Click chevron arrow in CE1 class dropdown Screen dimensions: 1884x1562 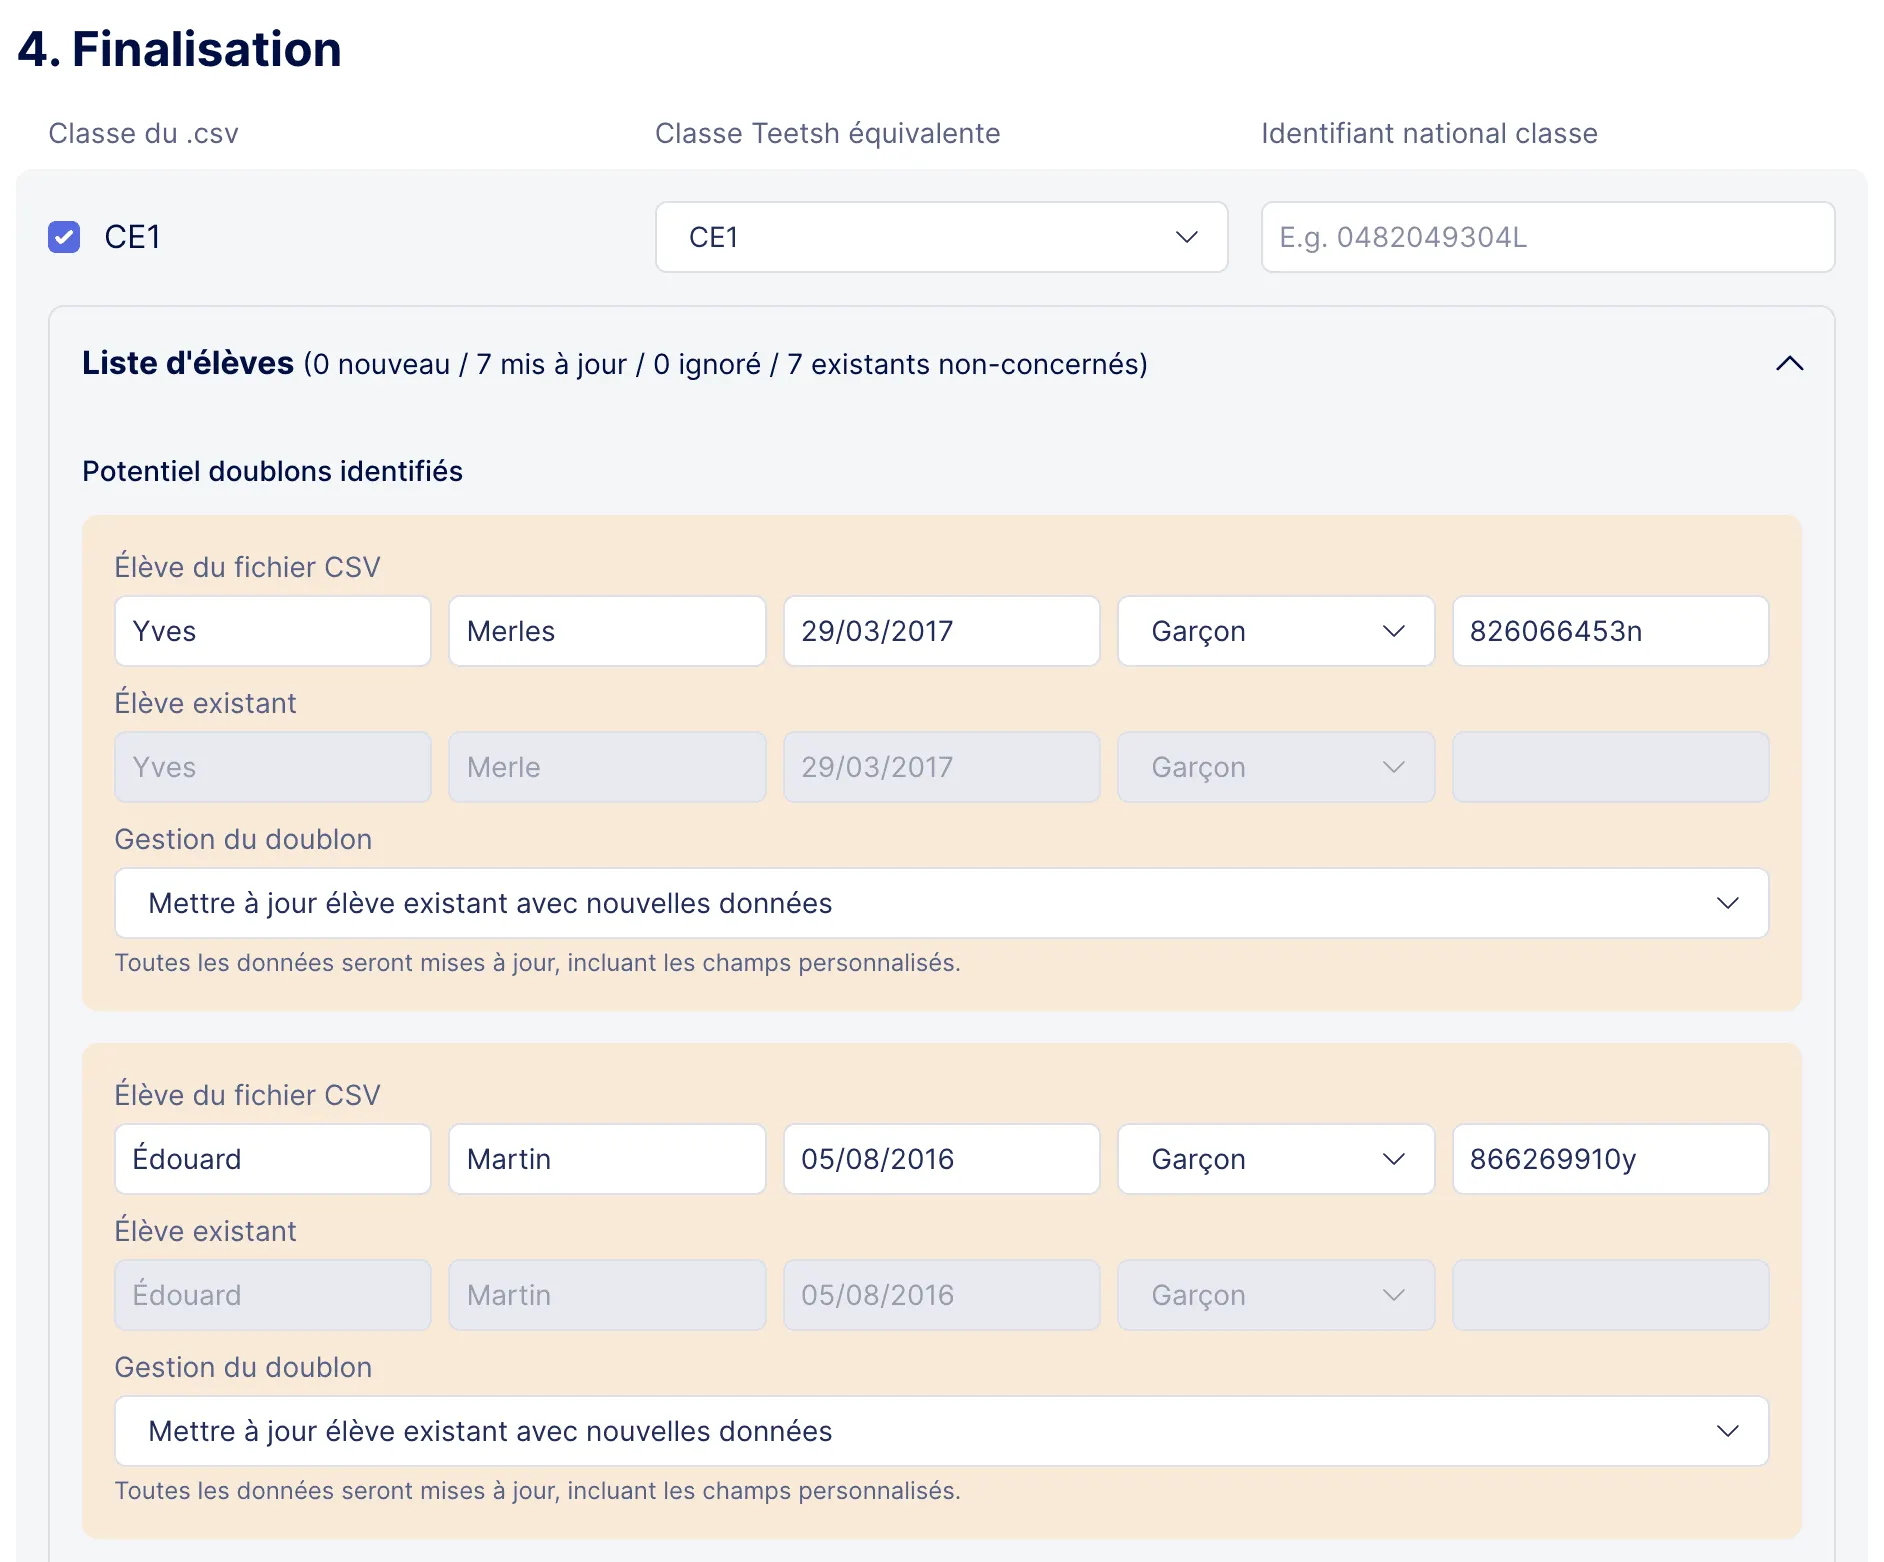click(x=1186, y=237)
